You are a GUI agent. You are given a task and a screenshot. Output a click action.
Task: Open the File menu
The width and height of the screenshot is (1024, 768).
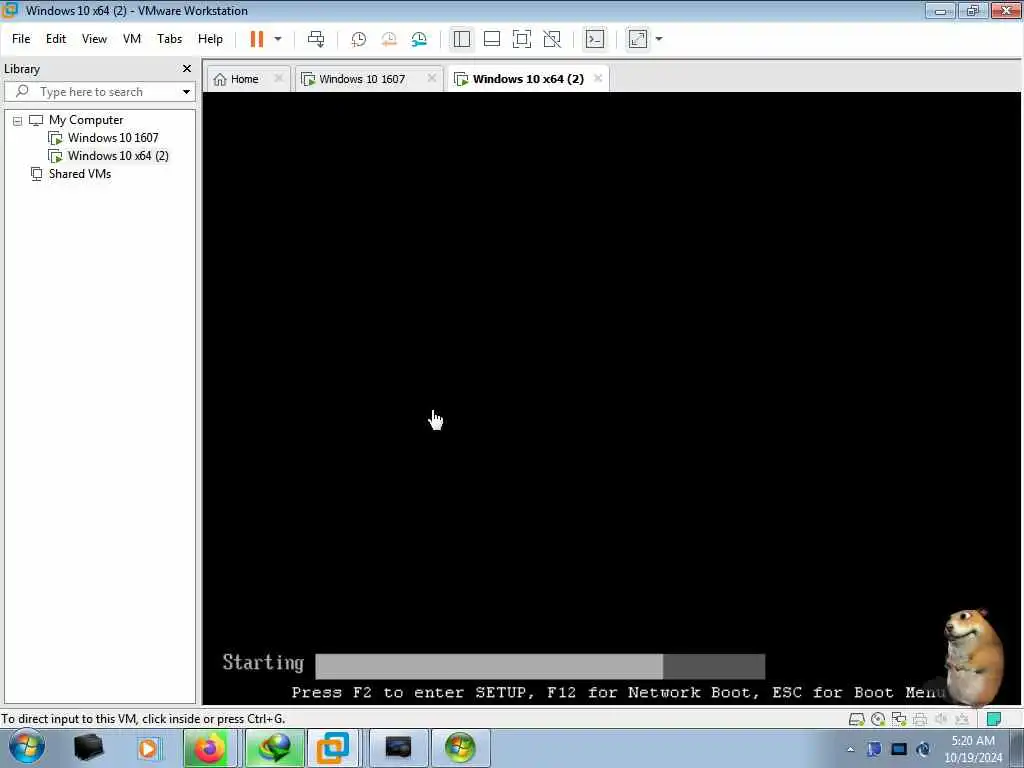tap(21, 39)
